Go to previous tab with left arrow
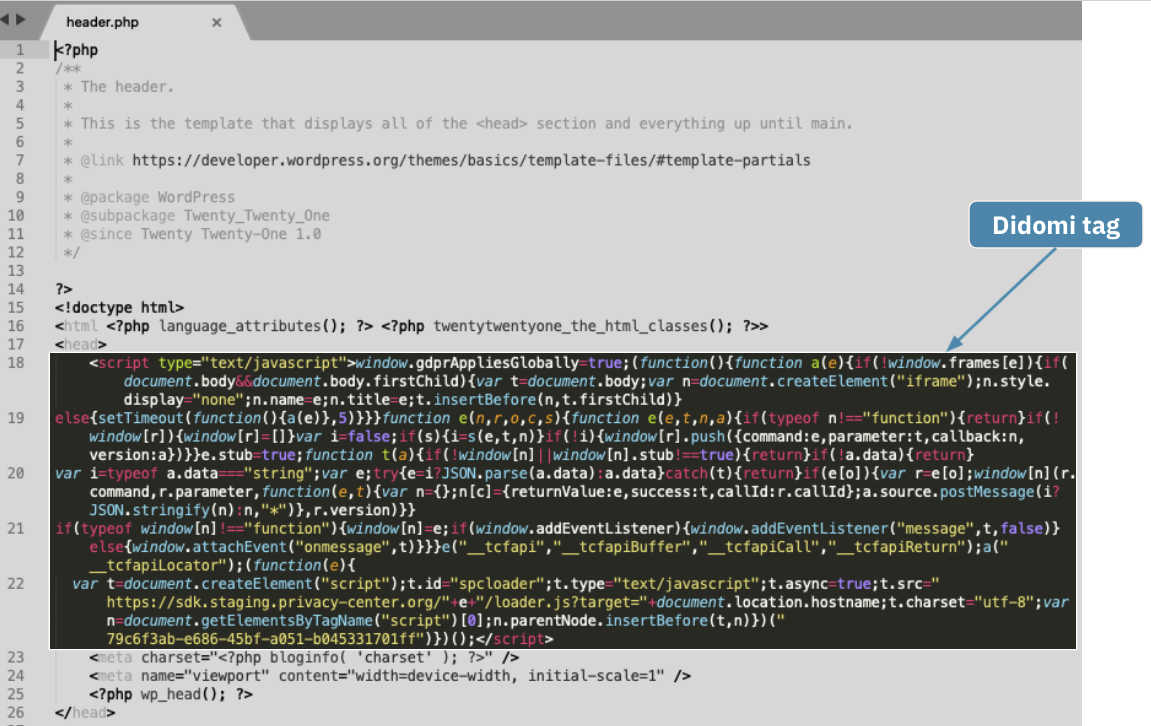The height and width of the screenshot is (726, 1151). [x=4, y=20]
